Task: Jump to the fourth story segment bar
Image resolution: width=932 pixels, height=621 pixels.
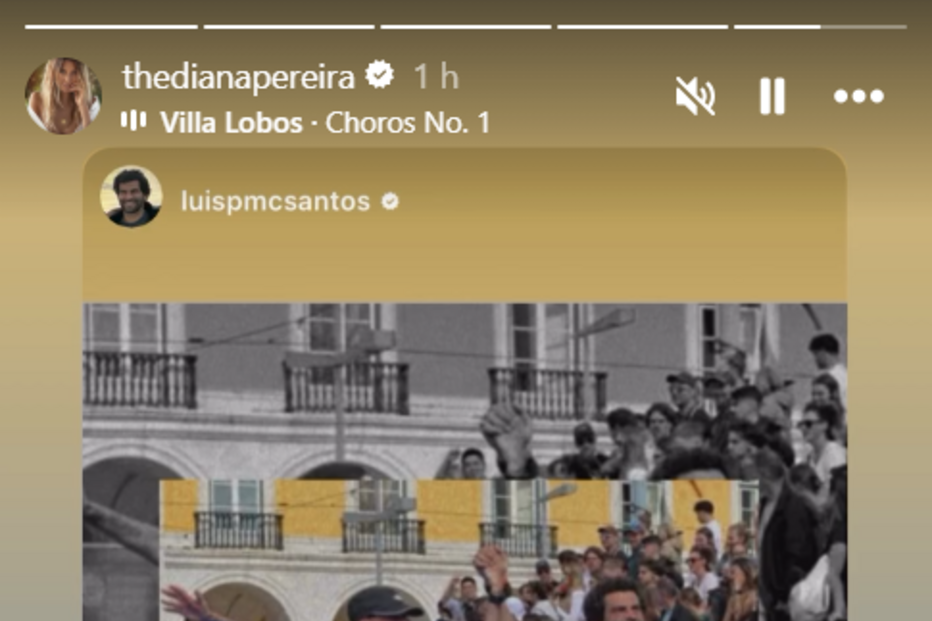Action: click(x=643, y=27)
